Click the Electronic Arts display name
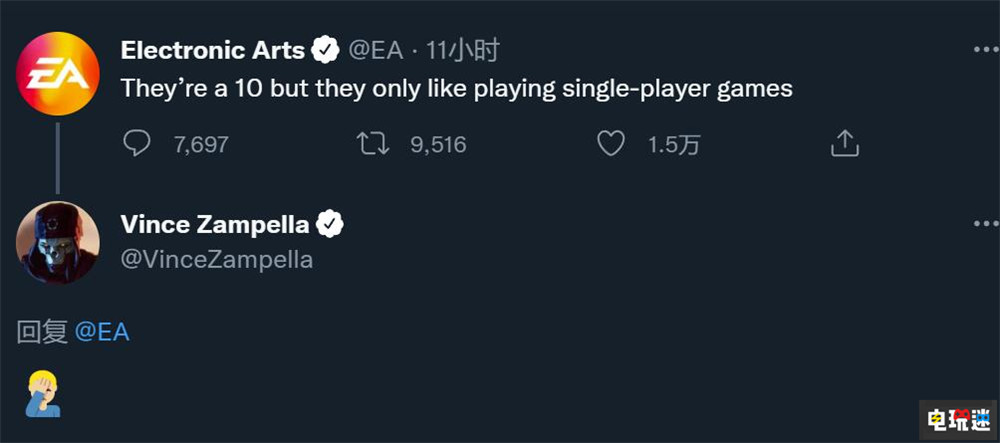 pyautogui.click(x=212, y=49)
